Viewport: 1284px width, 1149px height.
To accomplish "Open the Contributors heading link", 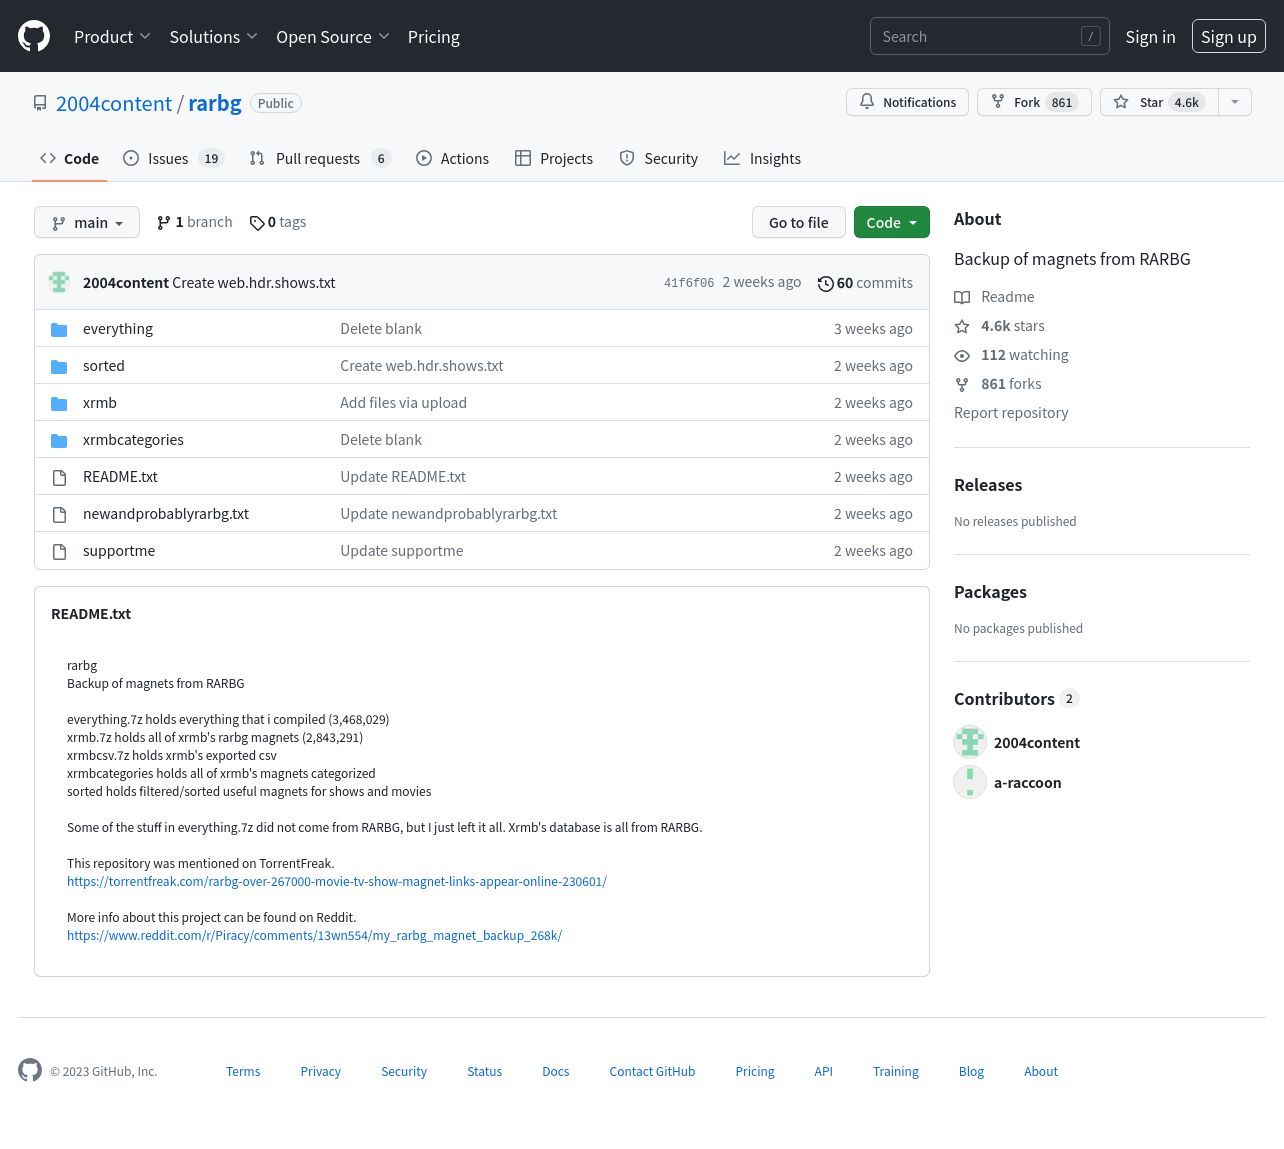I will 1016,699.
